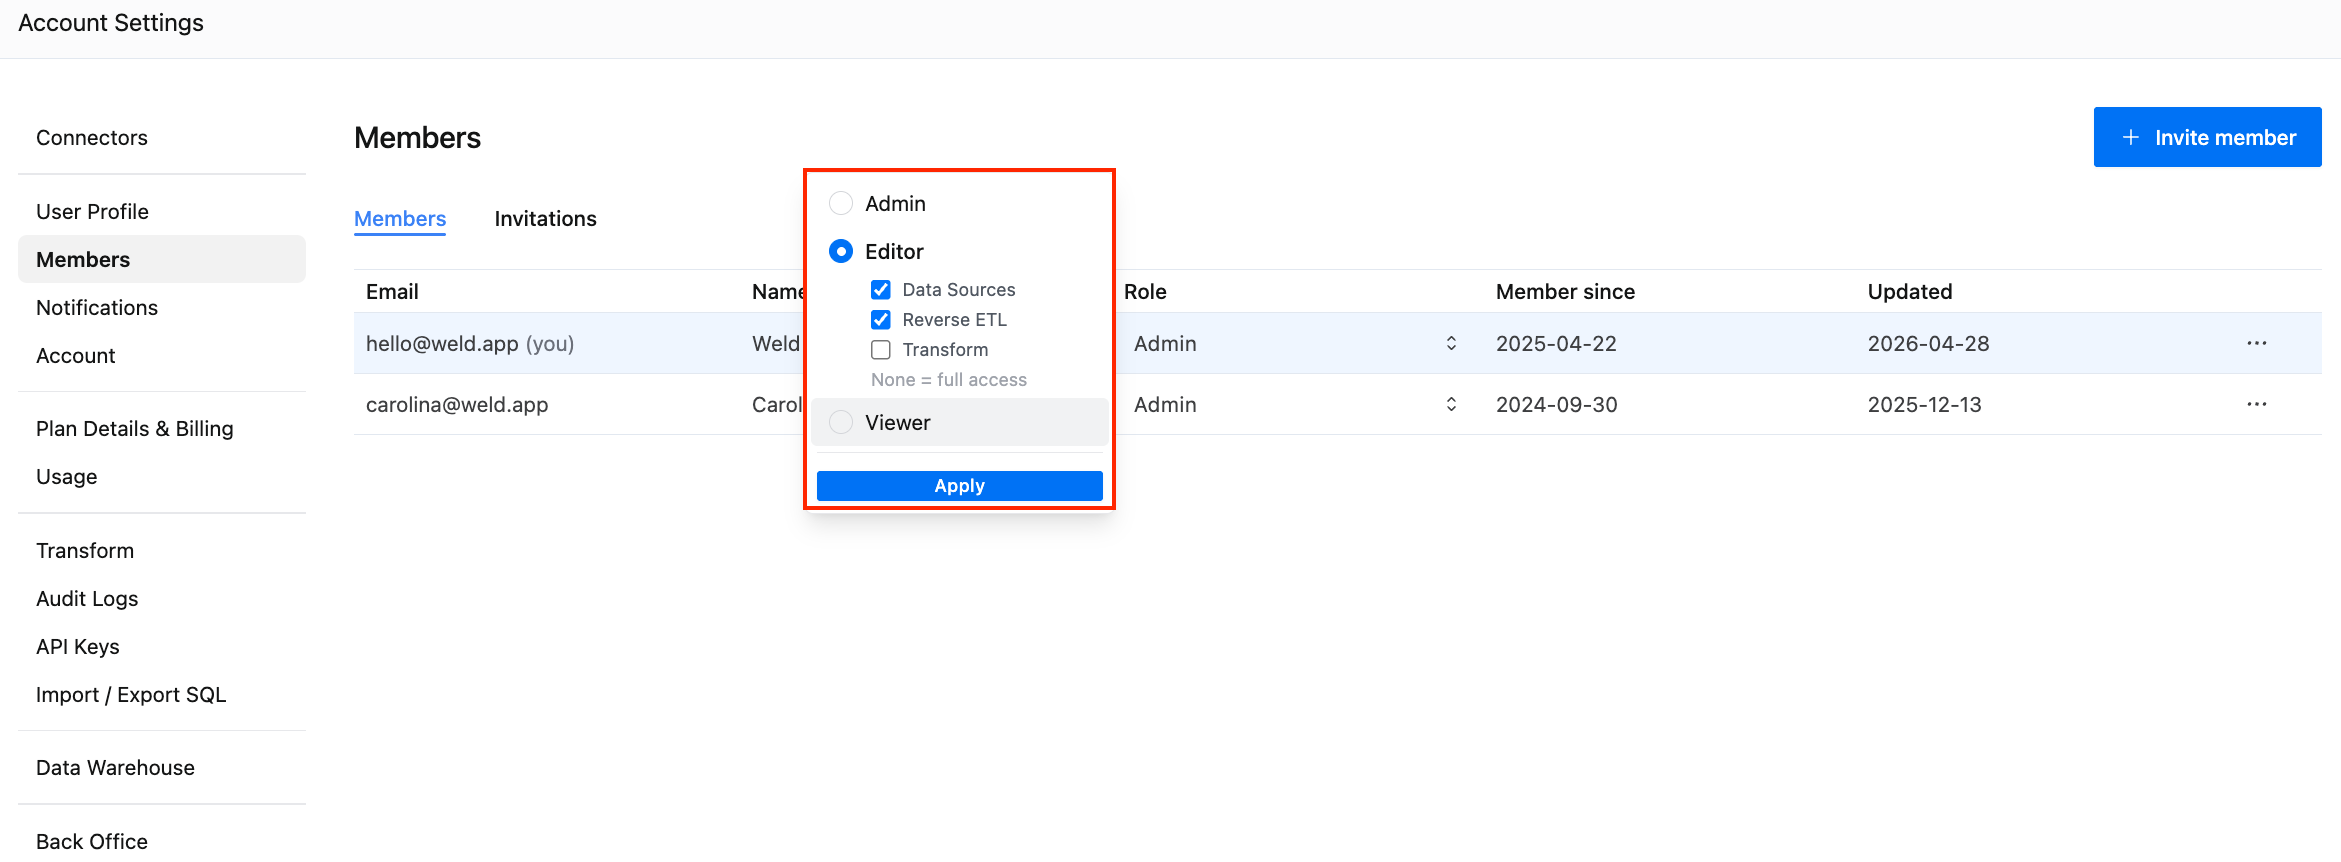Open more options for carolina@weld.app row

point(2256,404)
